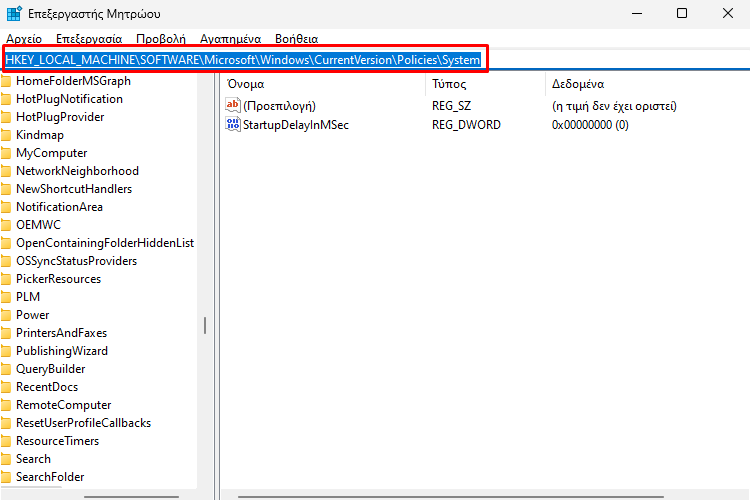Click the folder icon beside PickerResources

tap(6, 279)
